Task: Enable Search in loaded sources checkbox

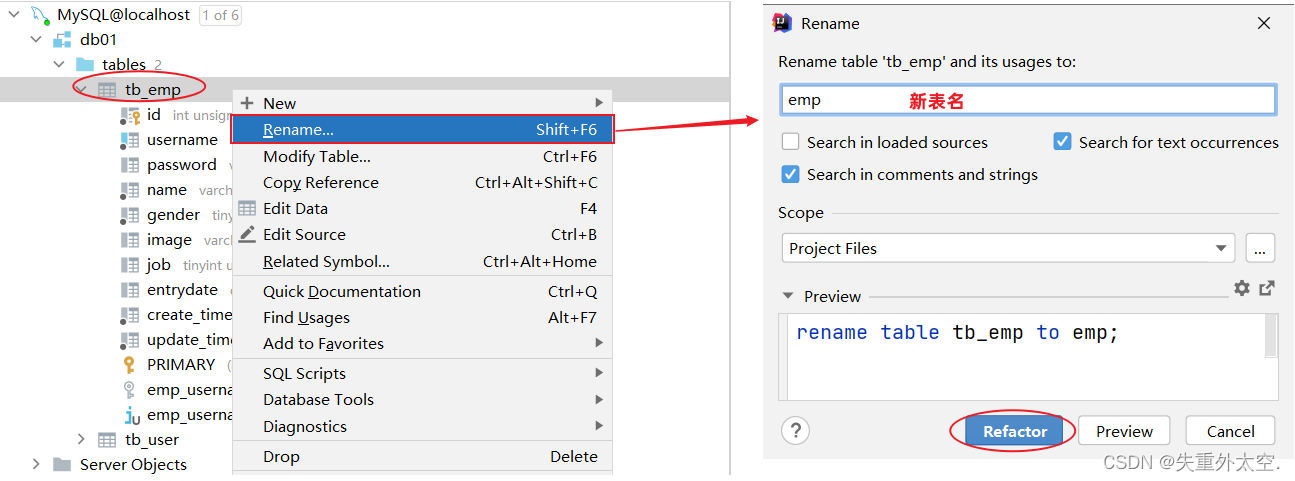Action: tap(791, 142)
